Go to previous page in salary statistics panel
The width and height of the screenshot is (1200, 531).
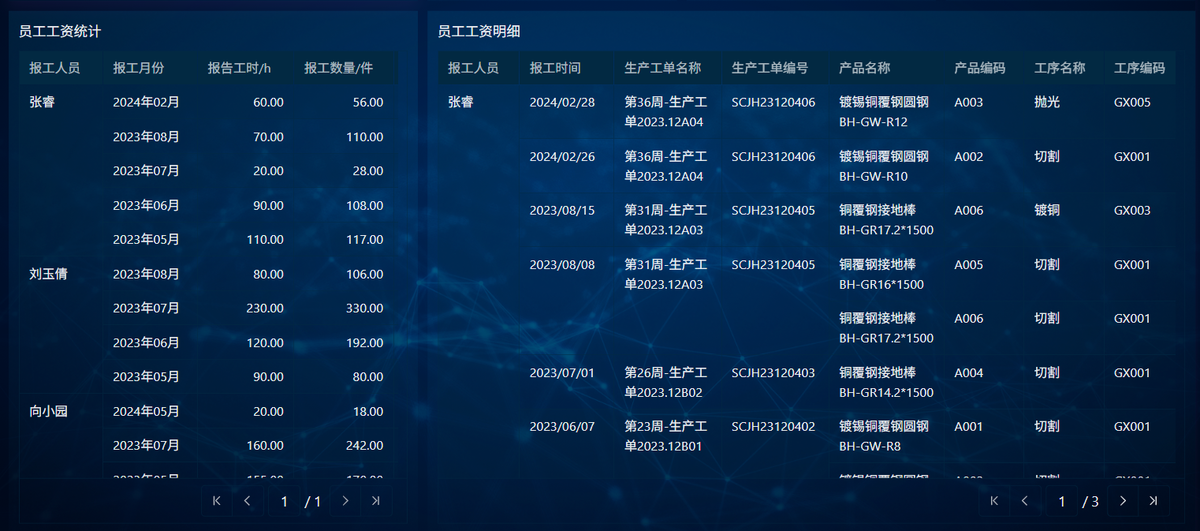pos(248,501)
